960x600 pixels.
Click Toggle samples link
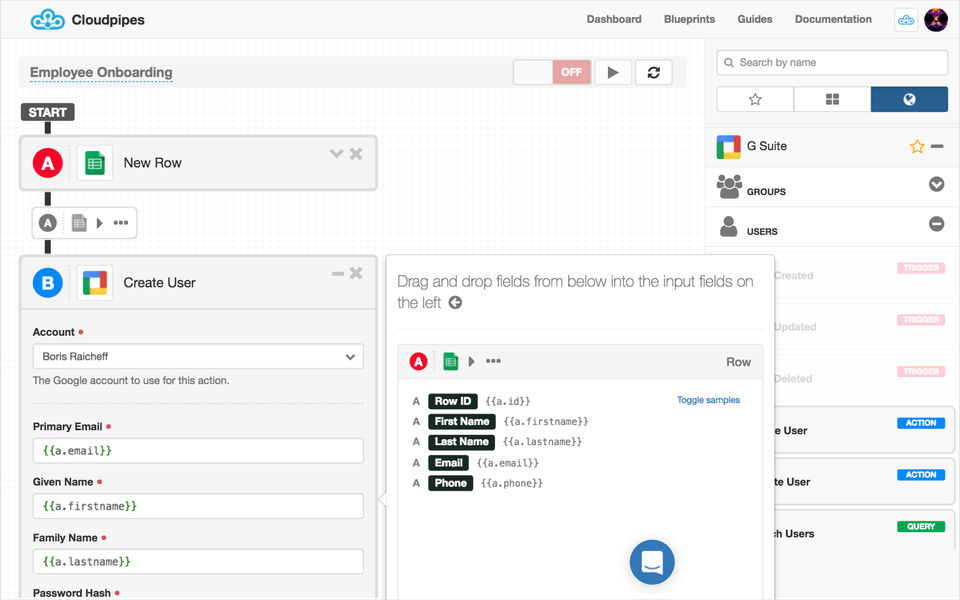pos(708,400)
